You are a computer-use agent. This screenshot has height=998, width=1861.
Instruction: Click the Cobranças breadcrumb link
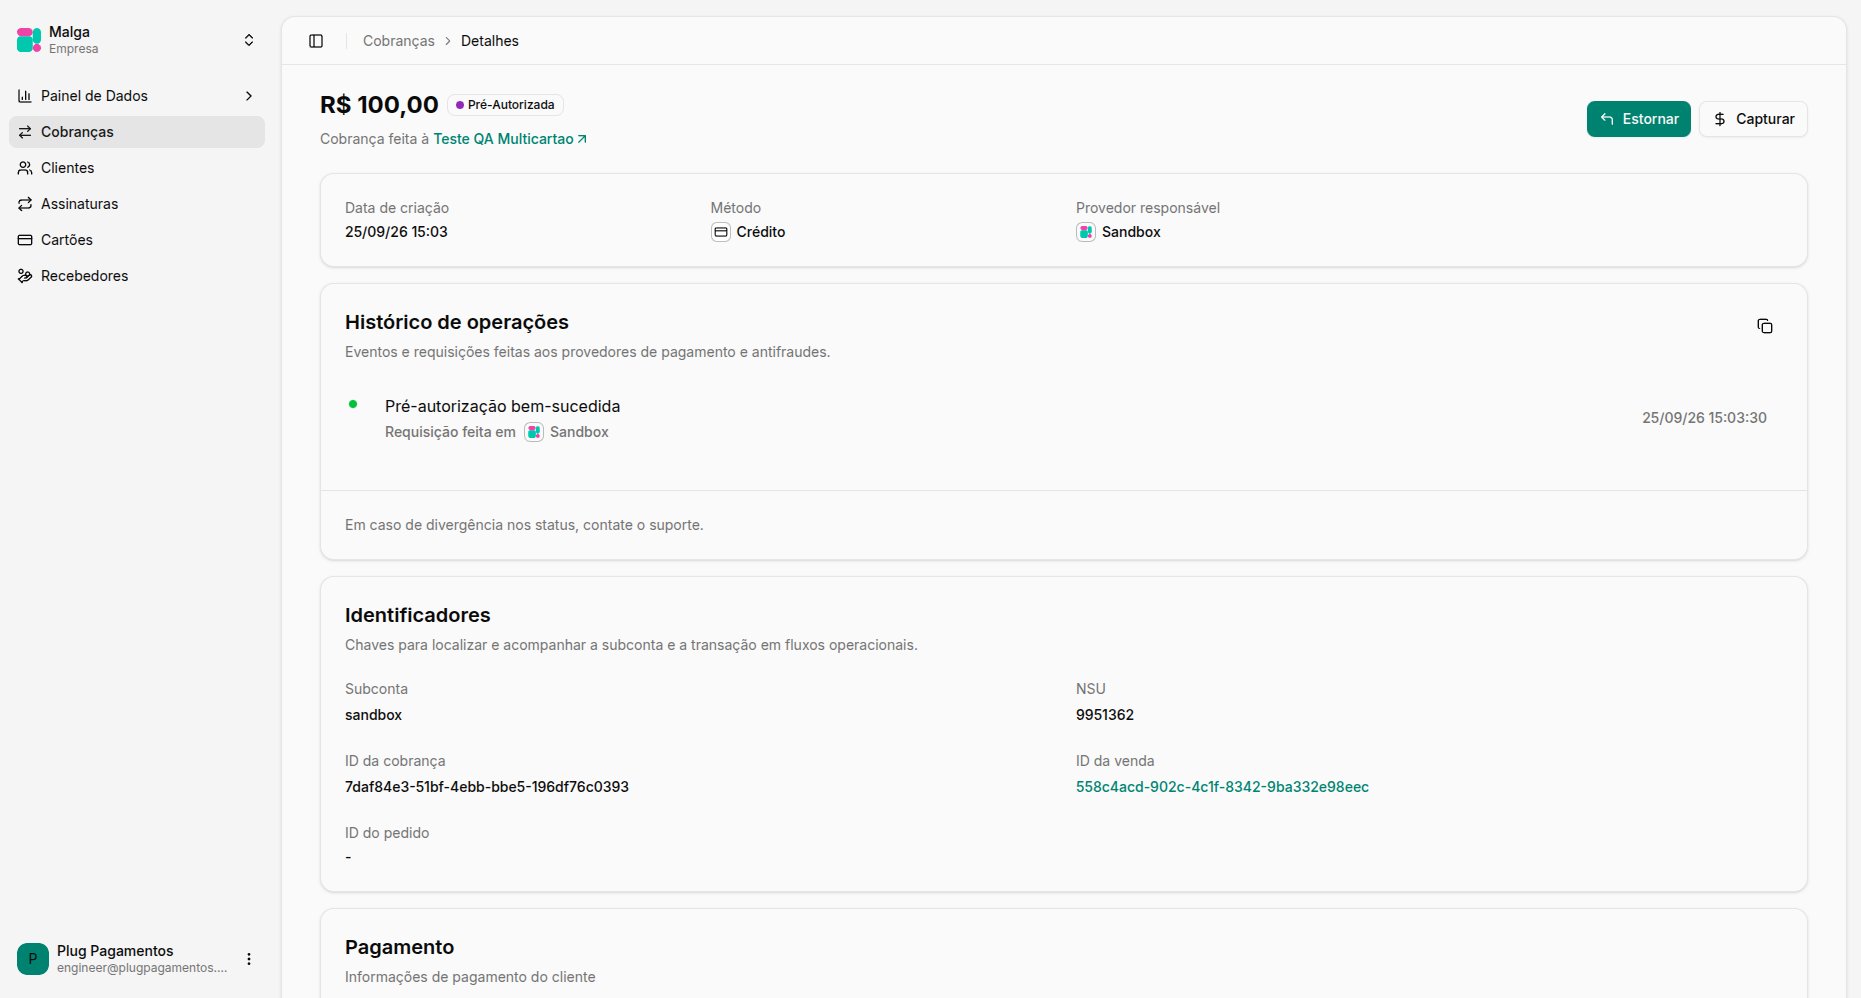tap(398, 41)
